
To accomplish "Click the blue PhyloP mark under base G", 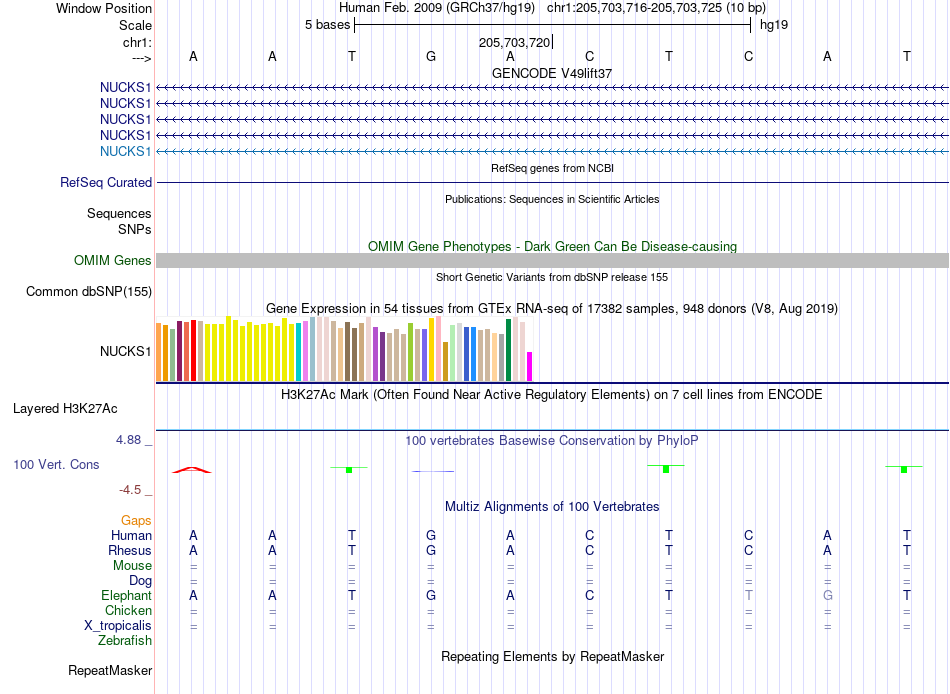I will click(x=433, y=471).
